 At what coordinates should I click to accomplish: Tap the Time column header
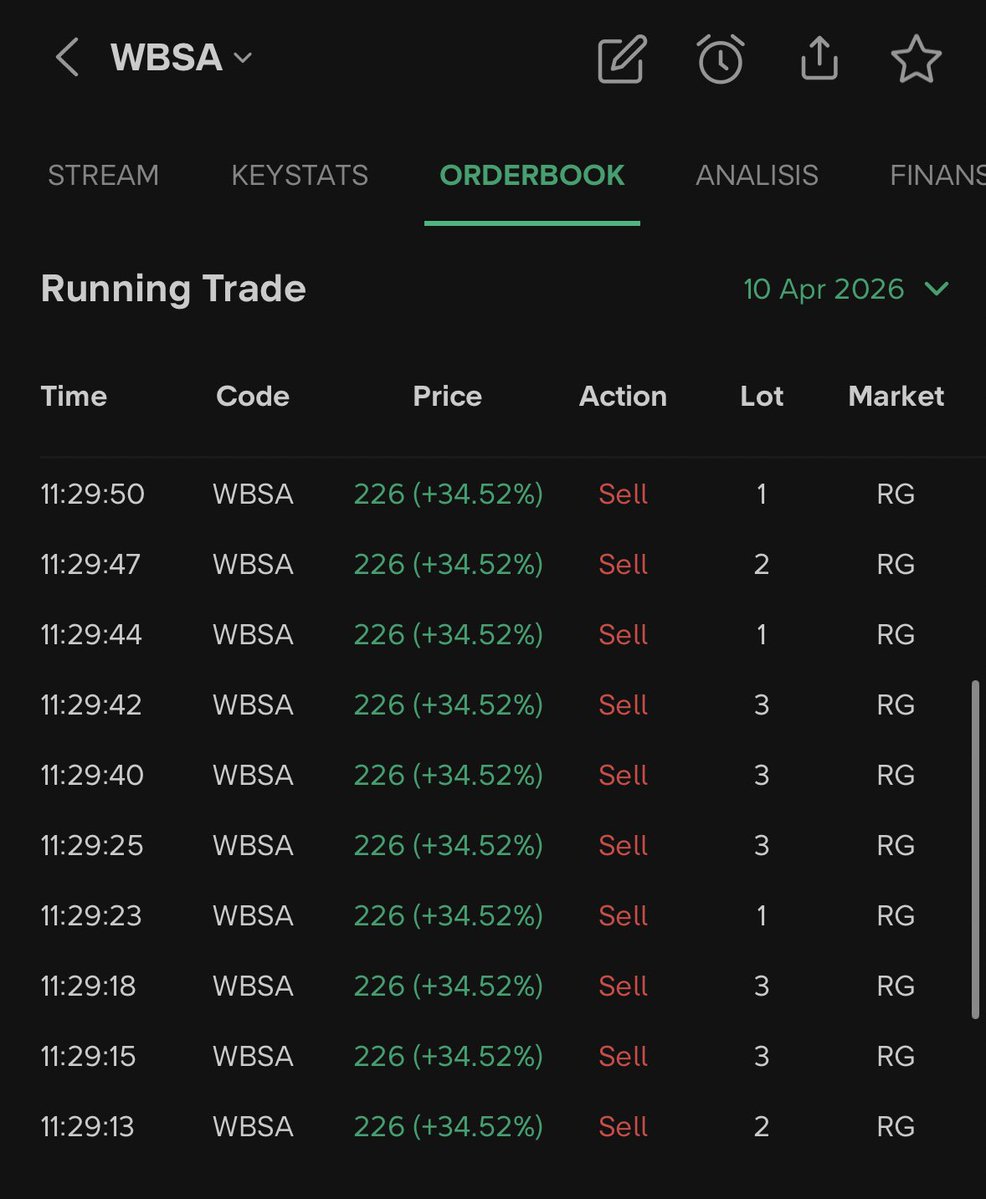click(73, 396)
